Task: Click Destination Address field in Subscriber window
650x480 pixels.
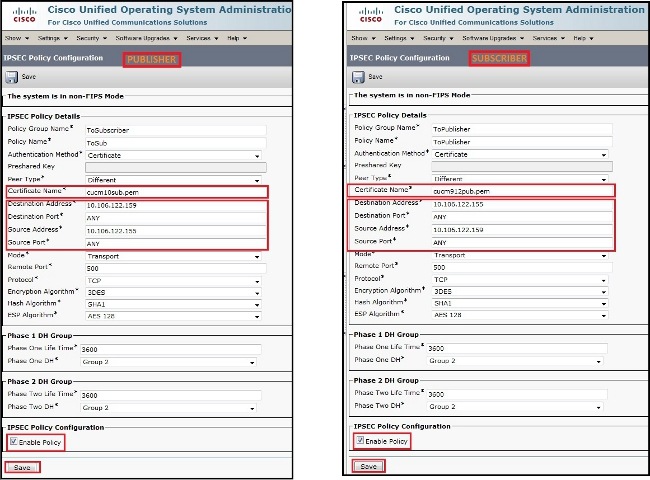Action: [522, 204]
